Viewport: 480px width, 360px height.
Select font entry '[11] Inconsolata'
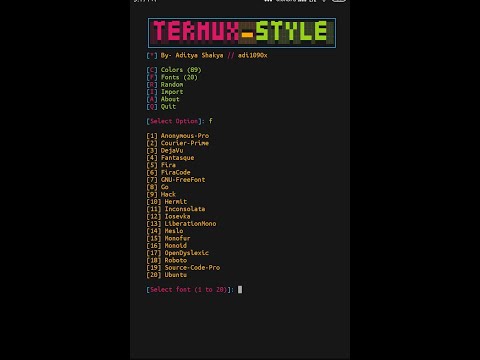tap(176, 209)
